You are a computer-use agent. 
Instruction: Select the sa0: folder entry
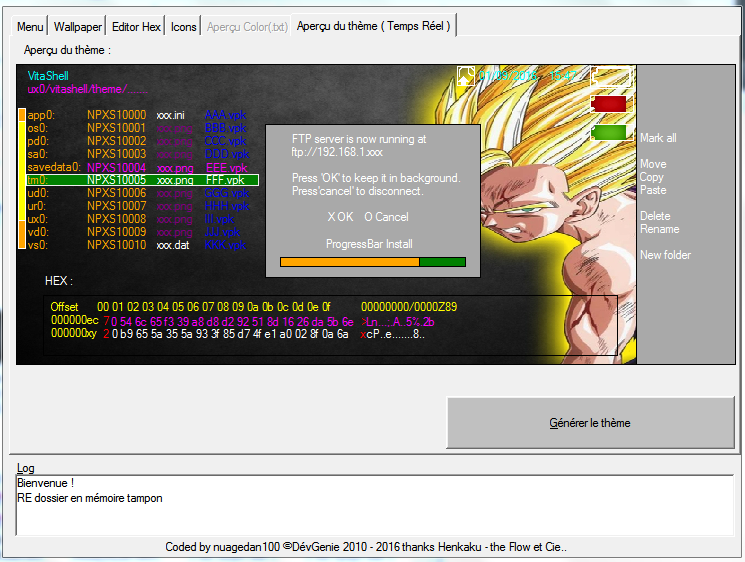(38, 154)
